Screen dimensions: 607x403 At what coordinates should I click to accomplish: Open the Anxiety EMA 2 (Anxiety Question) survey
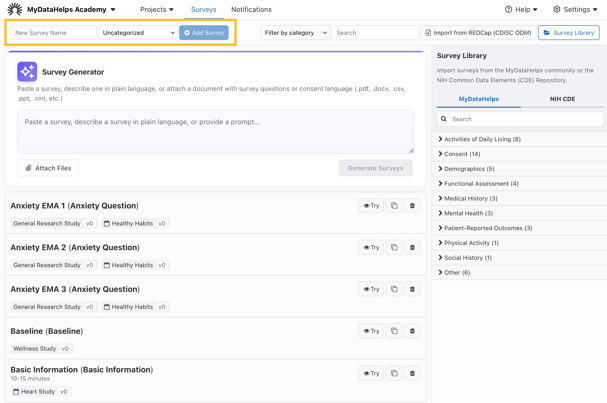(75, 248)
